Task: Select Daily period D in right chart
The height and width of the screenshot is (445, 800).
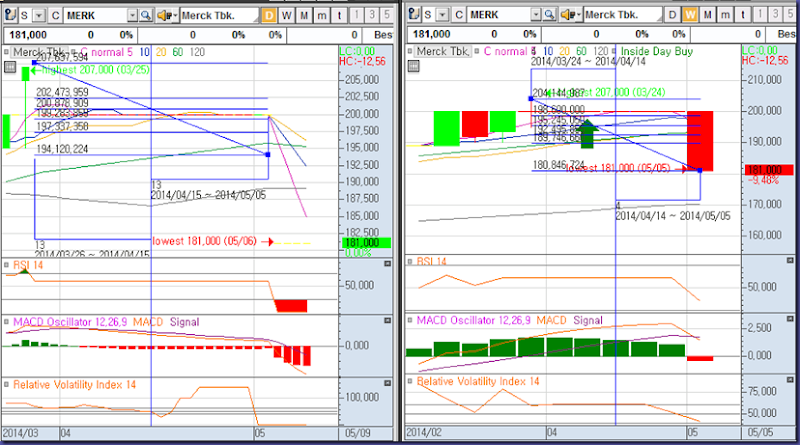Action: 672,15
